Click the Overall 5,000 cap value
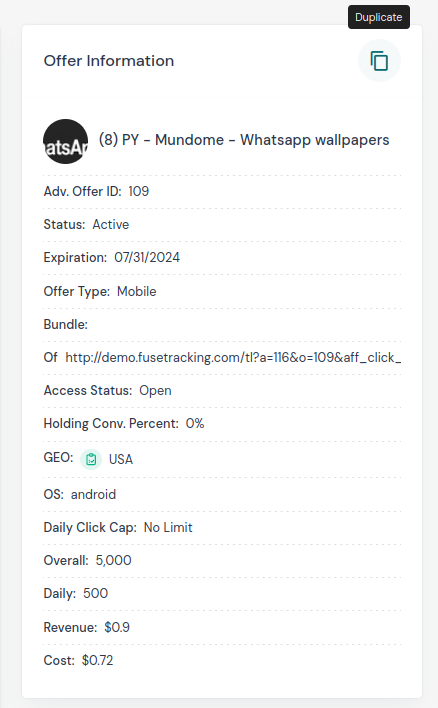438x708 pixels. pos(113,560)
